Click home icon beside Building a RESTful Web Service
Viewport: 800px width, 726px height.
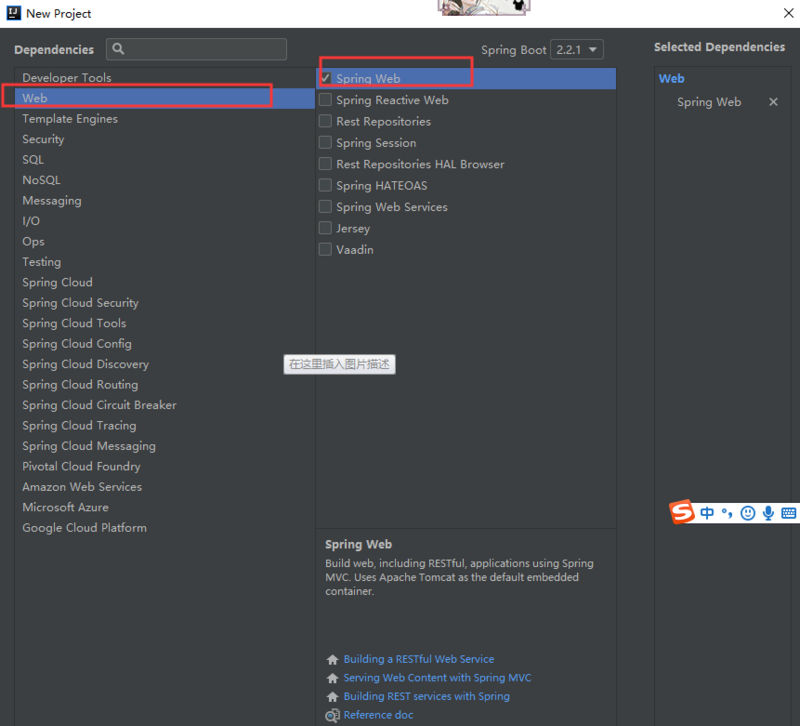click(x=333, y=660)
